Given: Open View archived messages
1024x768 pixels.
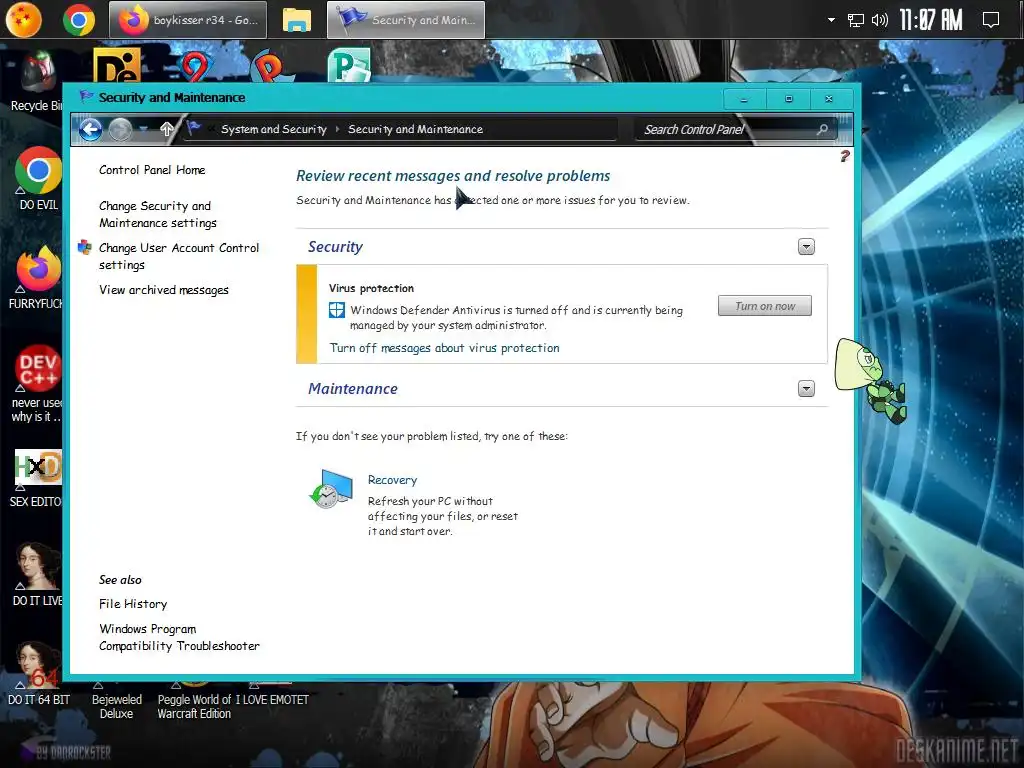Looking at the screenshot, I should [x=164, y=290].
